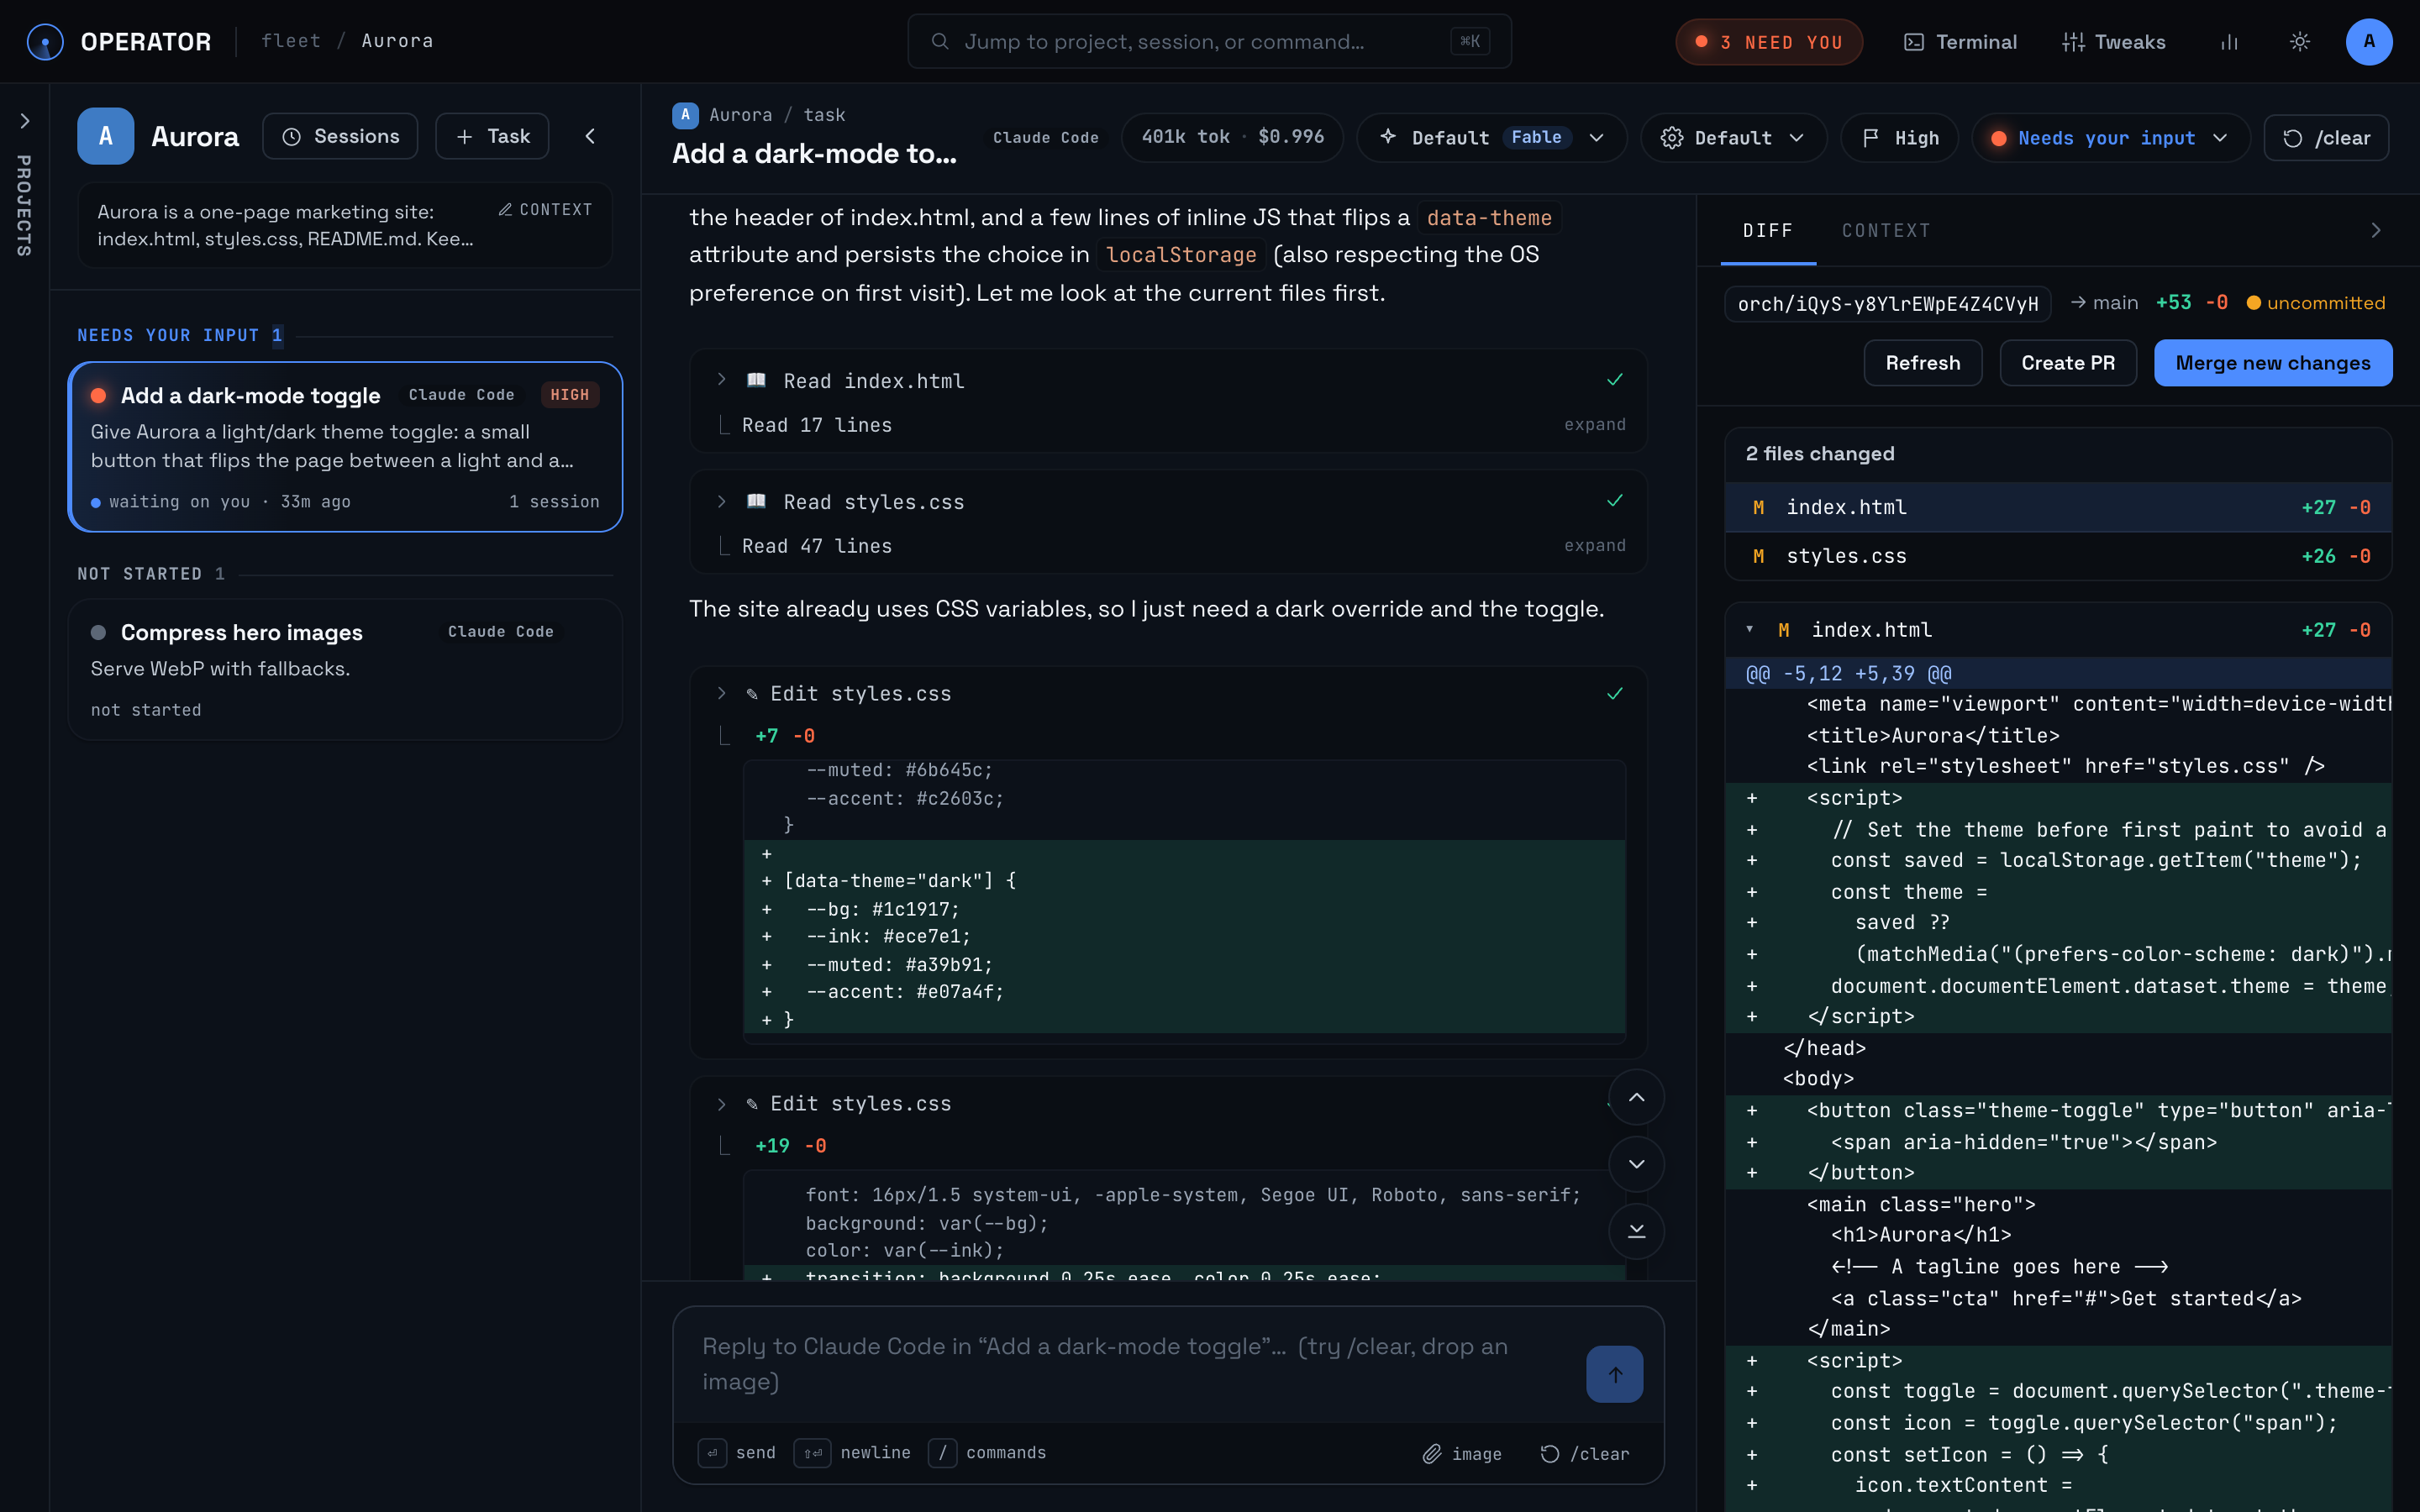Select the Compress hero images task
The width and height of the screenshot is (2420, 1512).
click(x=345, y=669)
